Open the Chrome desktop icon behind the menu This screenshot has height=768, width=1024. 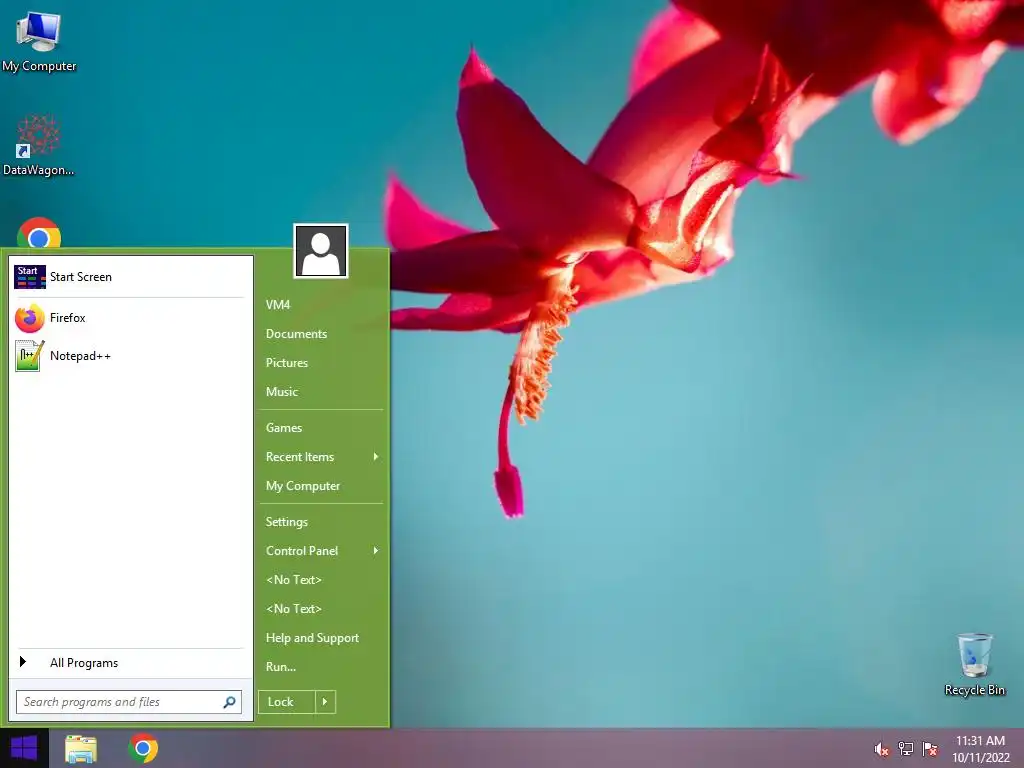pos(39,233)
